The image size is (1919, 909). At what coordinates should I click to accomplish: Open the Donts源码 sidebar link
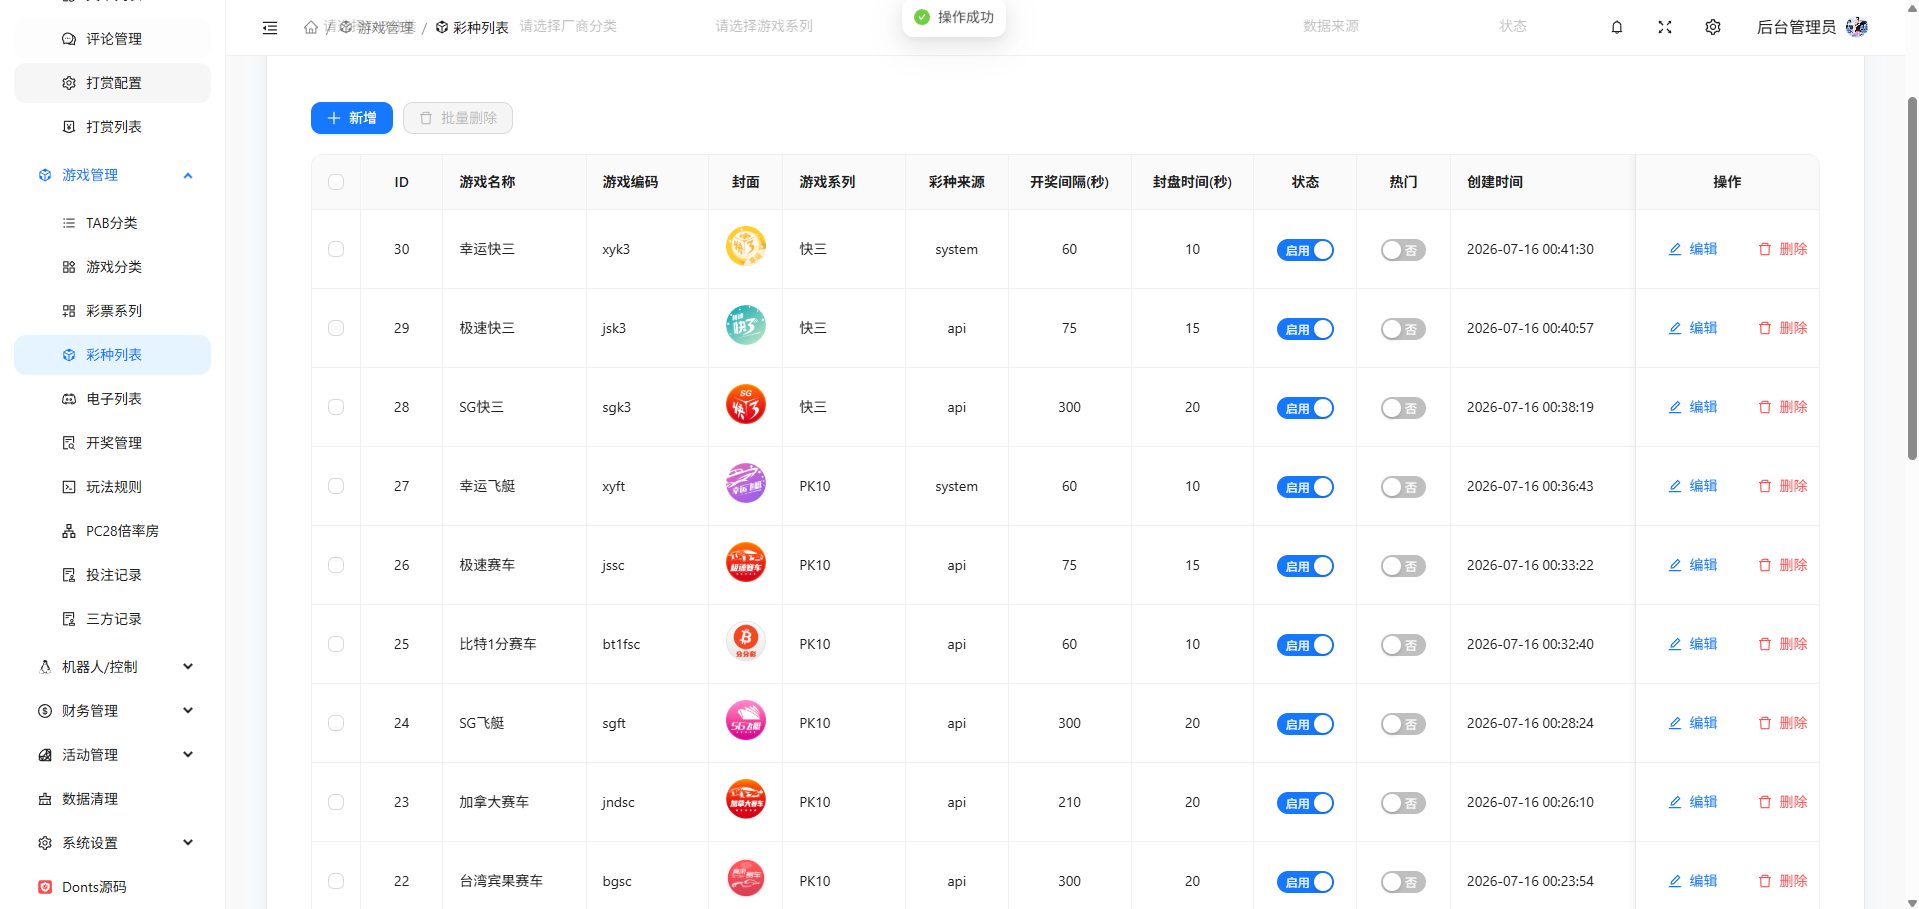point(112,887)
